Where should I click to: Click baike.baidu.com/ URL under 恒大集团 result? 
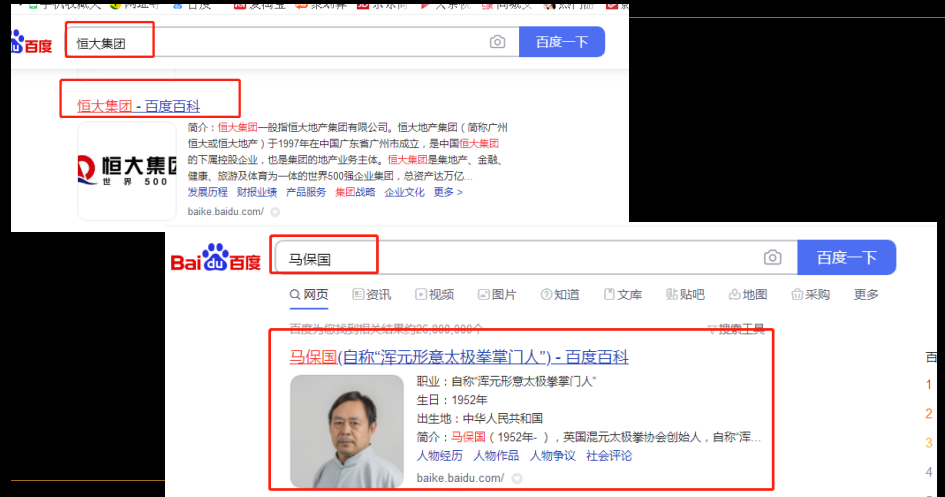(225, 212)
